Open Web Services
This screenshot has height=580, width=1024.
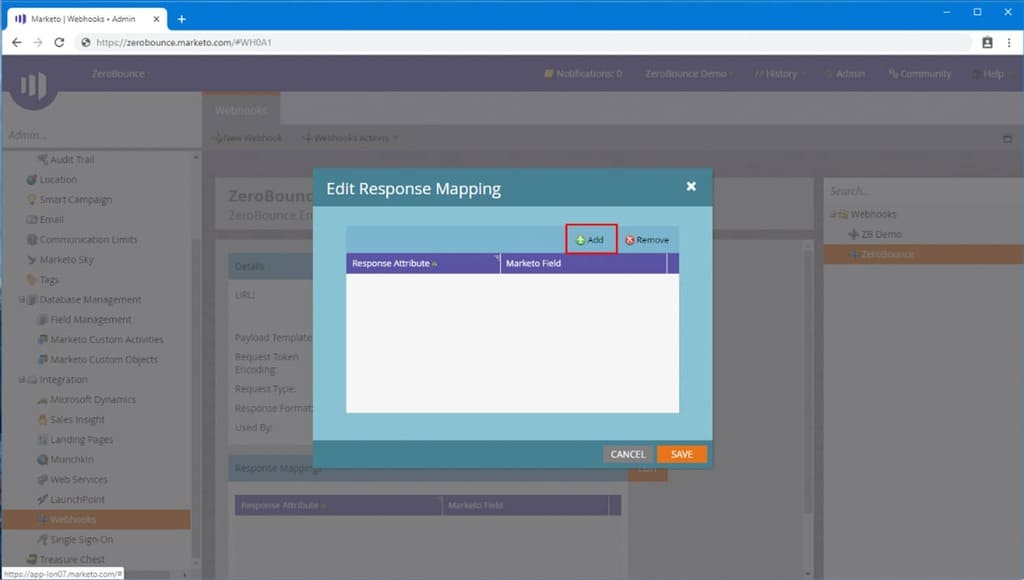click(72, 479)
